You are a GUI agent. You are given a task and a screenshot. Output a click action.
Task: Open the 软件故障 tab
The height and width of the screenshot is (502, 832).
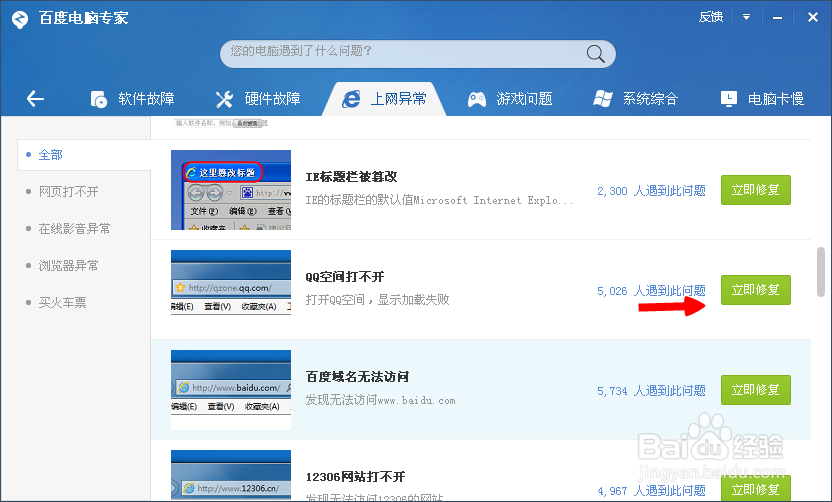coord(132,99)
